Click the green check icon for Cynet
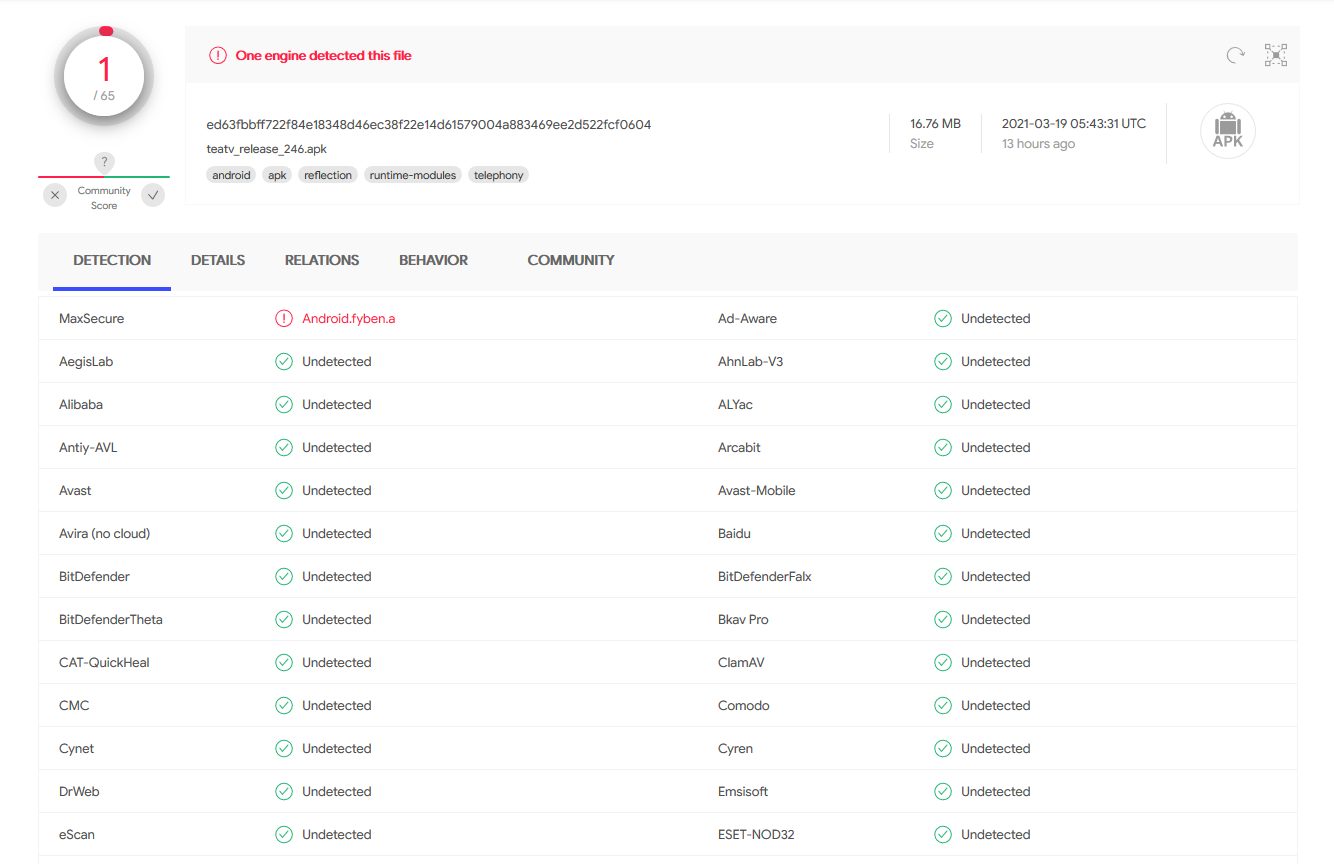The height and width of the screenshot is (864, 1334). (284, 749)
